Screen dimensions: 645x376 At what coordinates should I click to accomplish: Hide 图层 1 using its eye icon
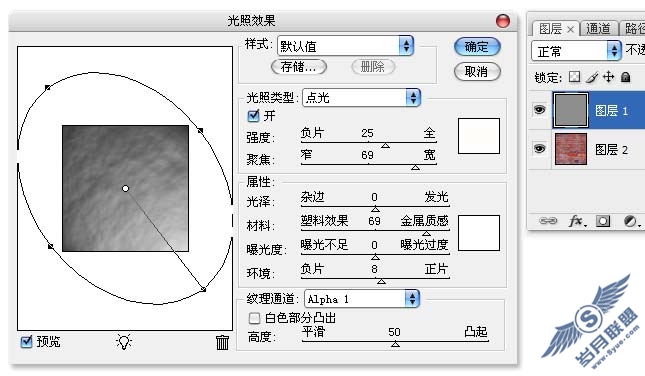click(539, 109)
